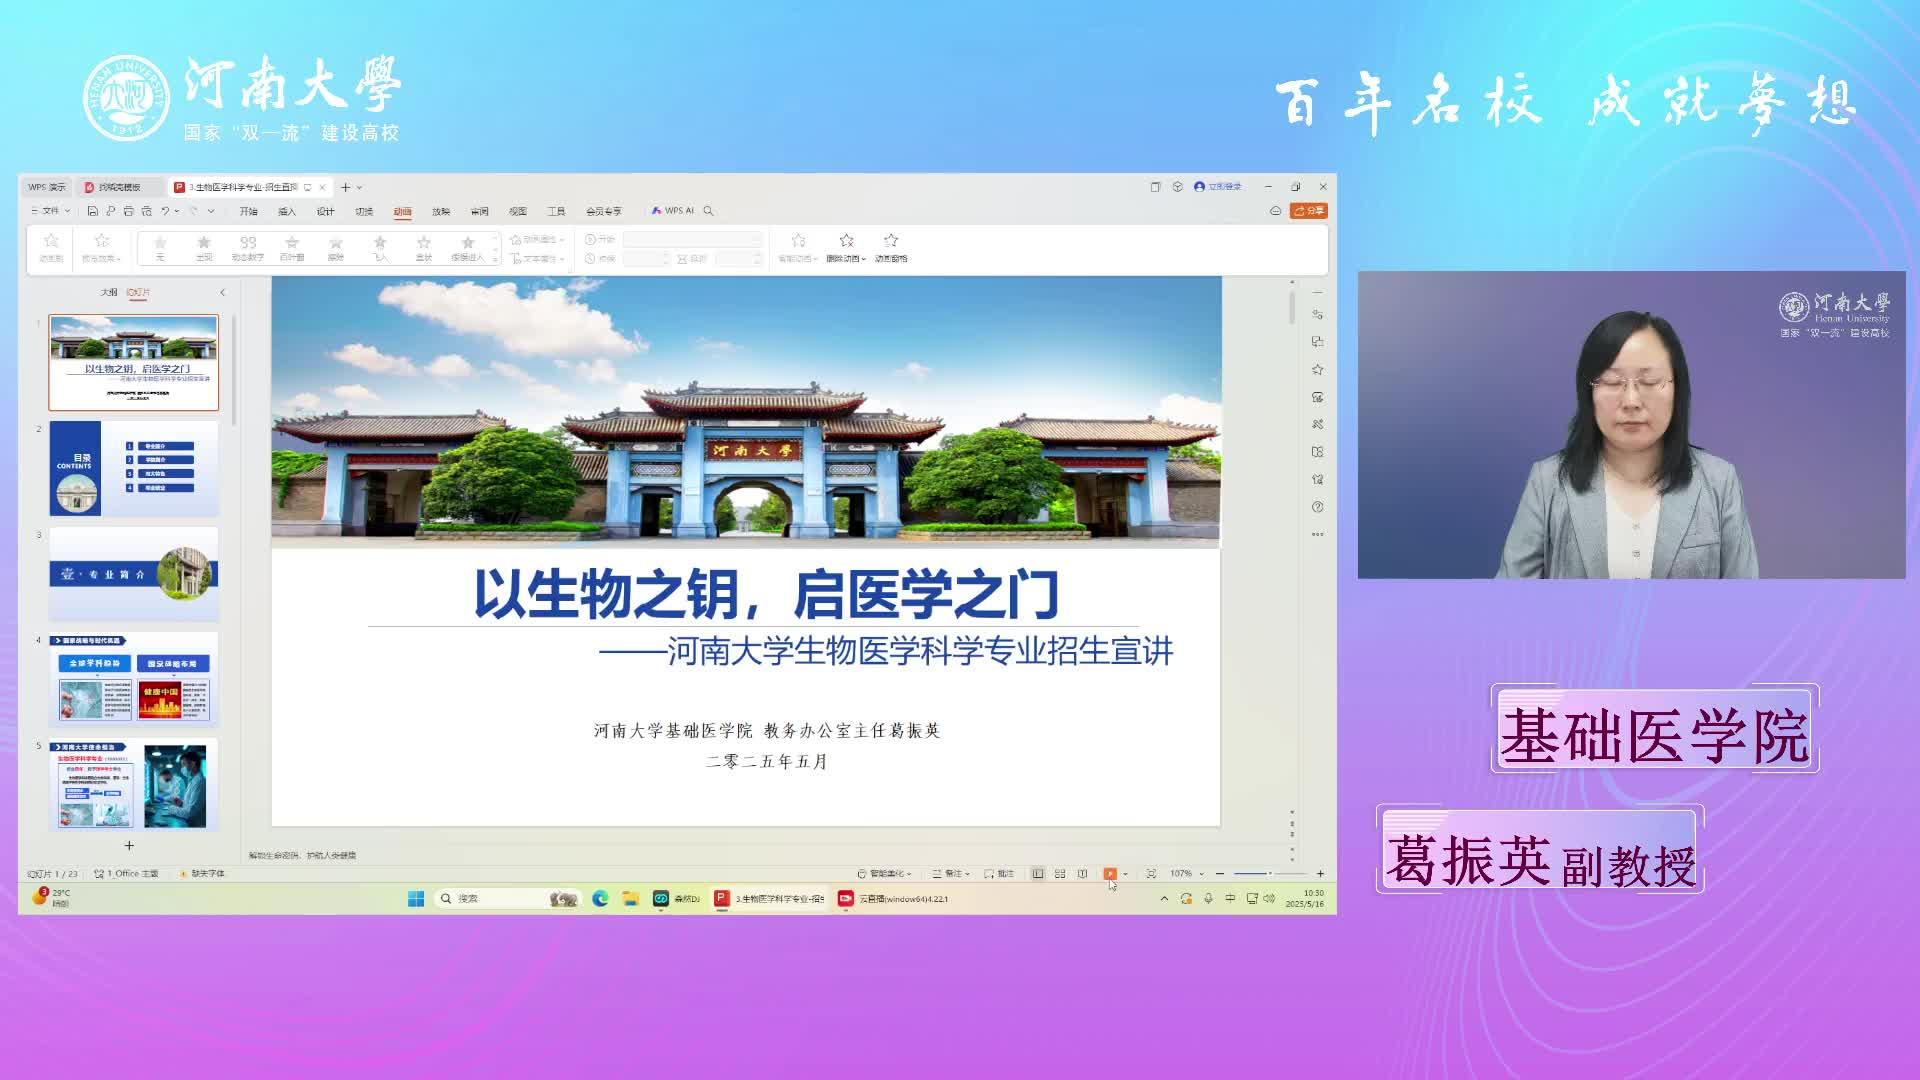Zoom out with the minus button
1920x1080 pixels.
[x=1220, y=874]
